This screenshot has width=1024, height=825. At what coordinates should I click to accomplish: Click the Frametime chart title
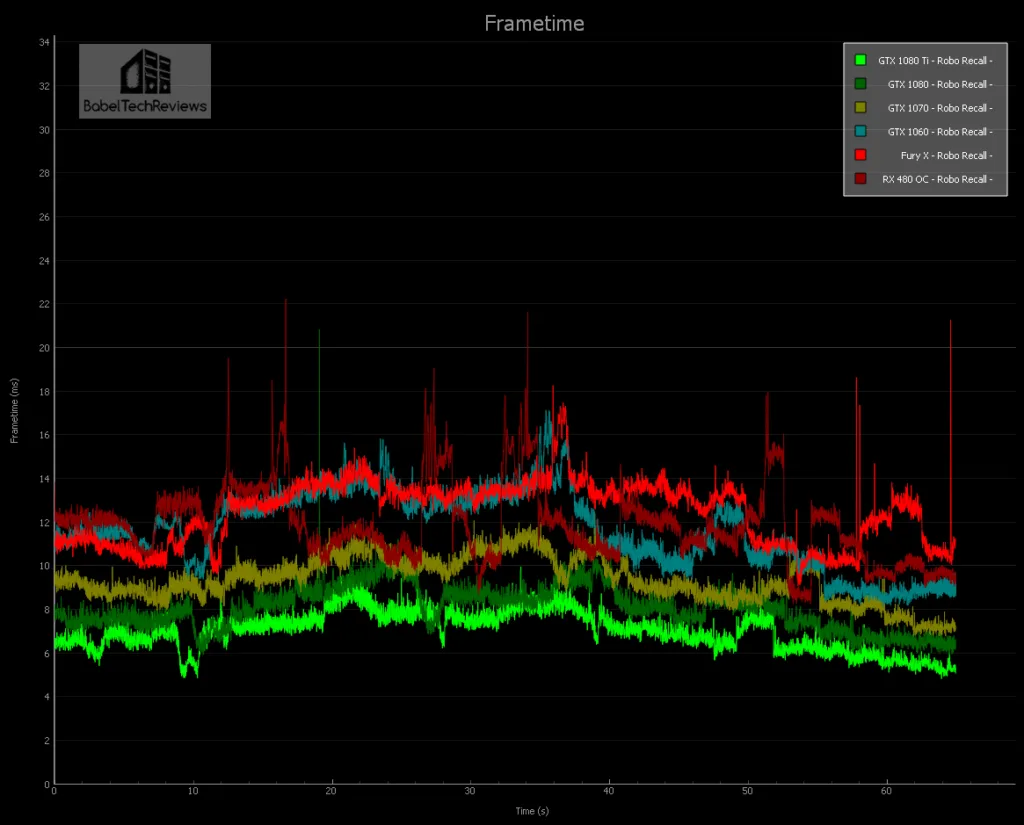[x=534, y=23]
